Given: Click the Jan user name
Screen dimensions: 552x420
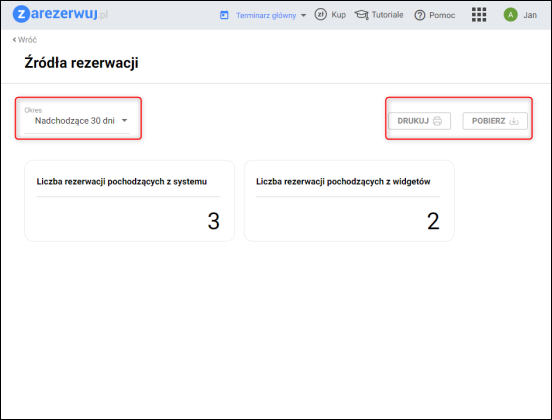Looking at the screenshot, I should pyautogui.click(x=530, y=15).
